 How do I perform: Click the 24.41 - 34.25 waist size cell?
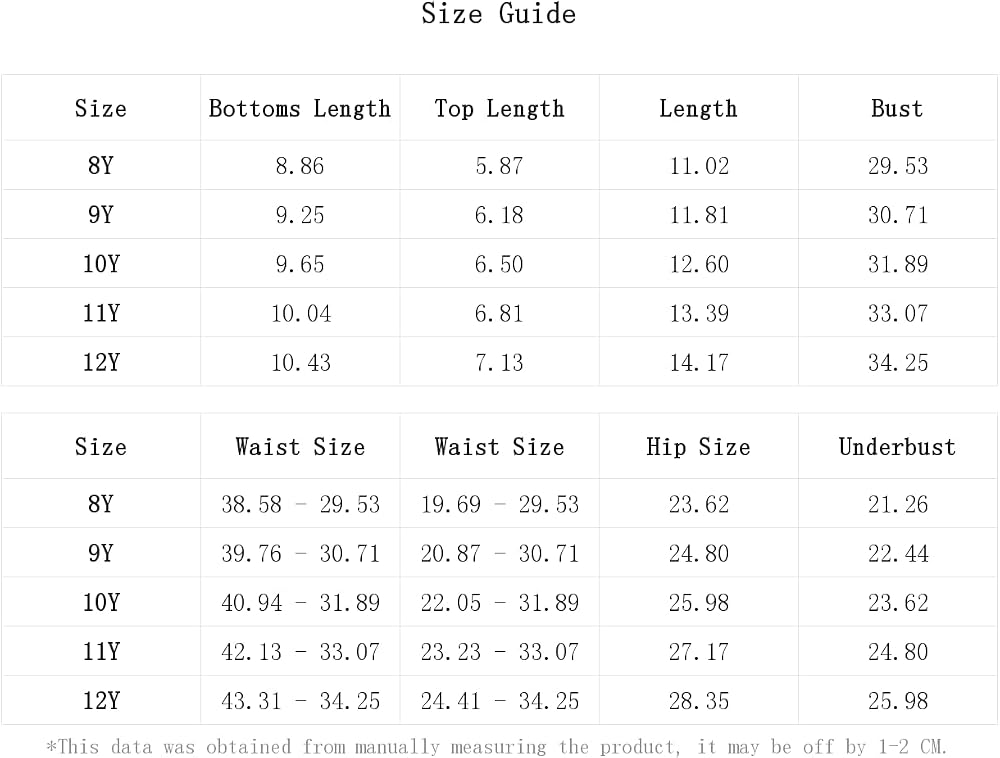(499, 701)
